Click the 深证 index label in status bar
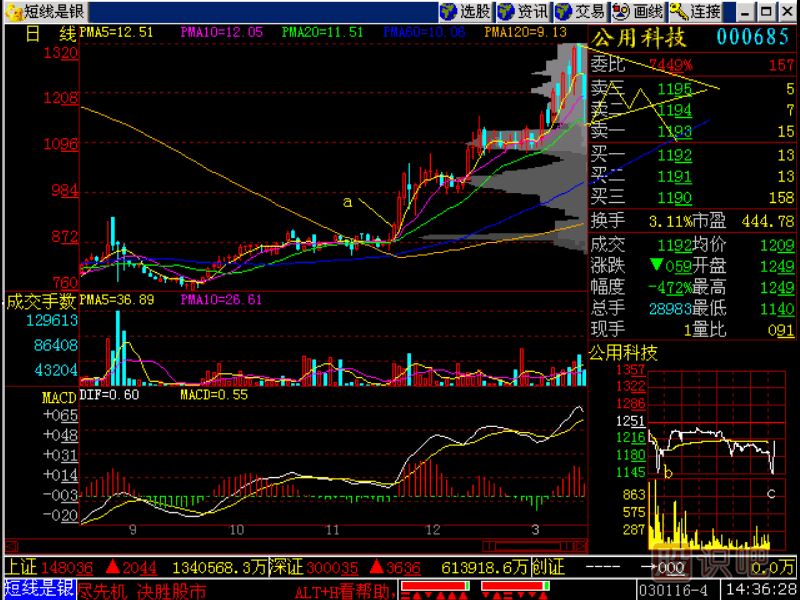The image size is (800, 600). point(287,567)
